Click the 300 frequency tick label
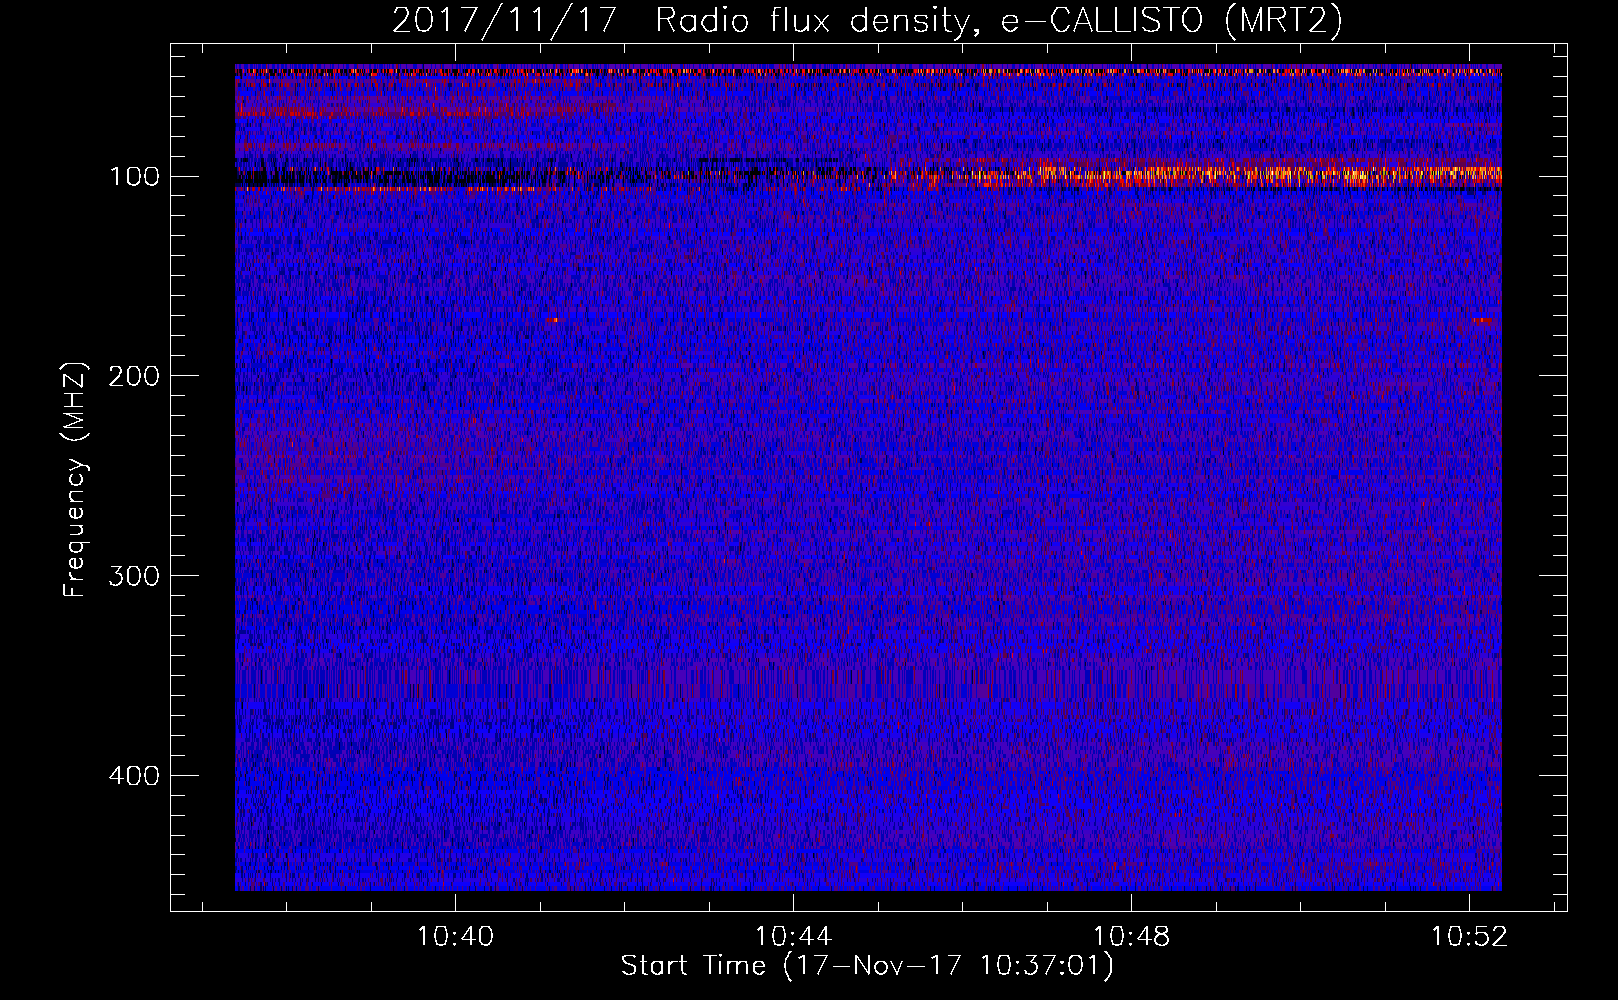This screenshot has width=1618, height=1000. [x=133, y=576]
